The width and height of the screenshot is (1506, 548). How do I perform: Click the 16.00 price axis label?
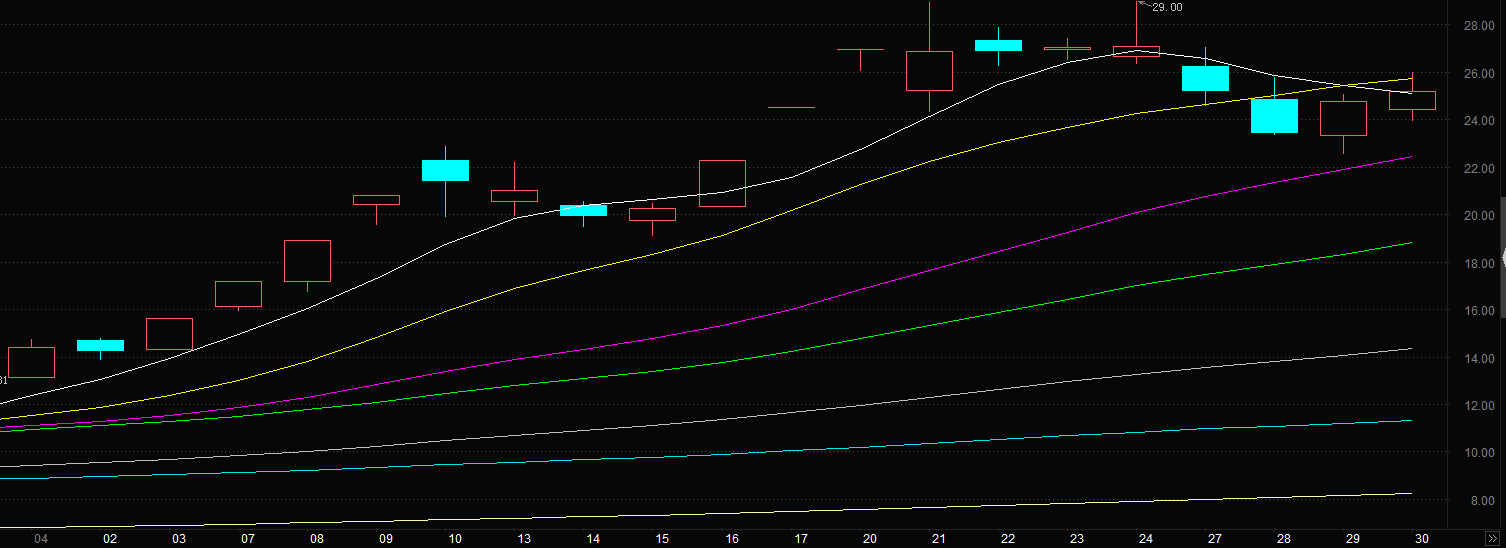click(x=1478, y=311)
